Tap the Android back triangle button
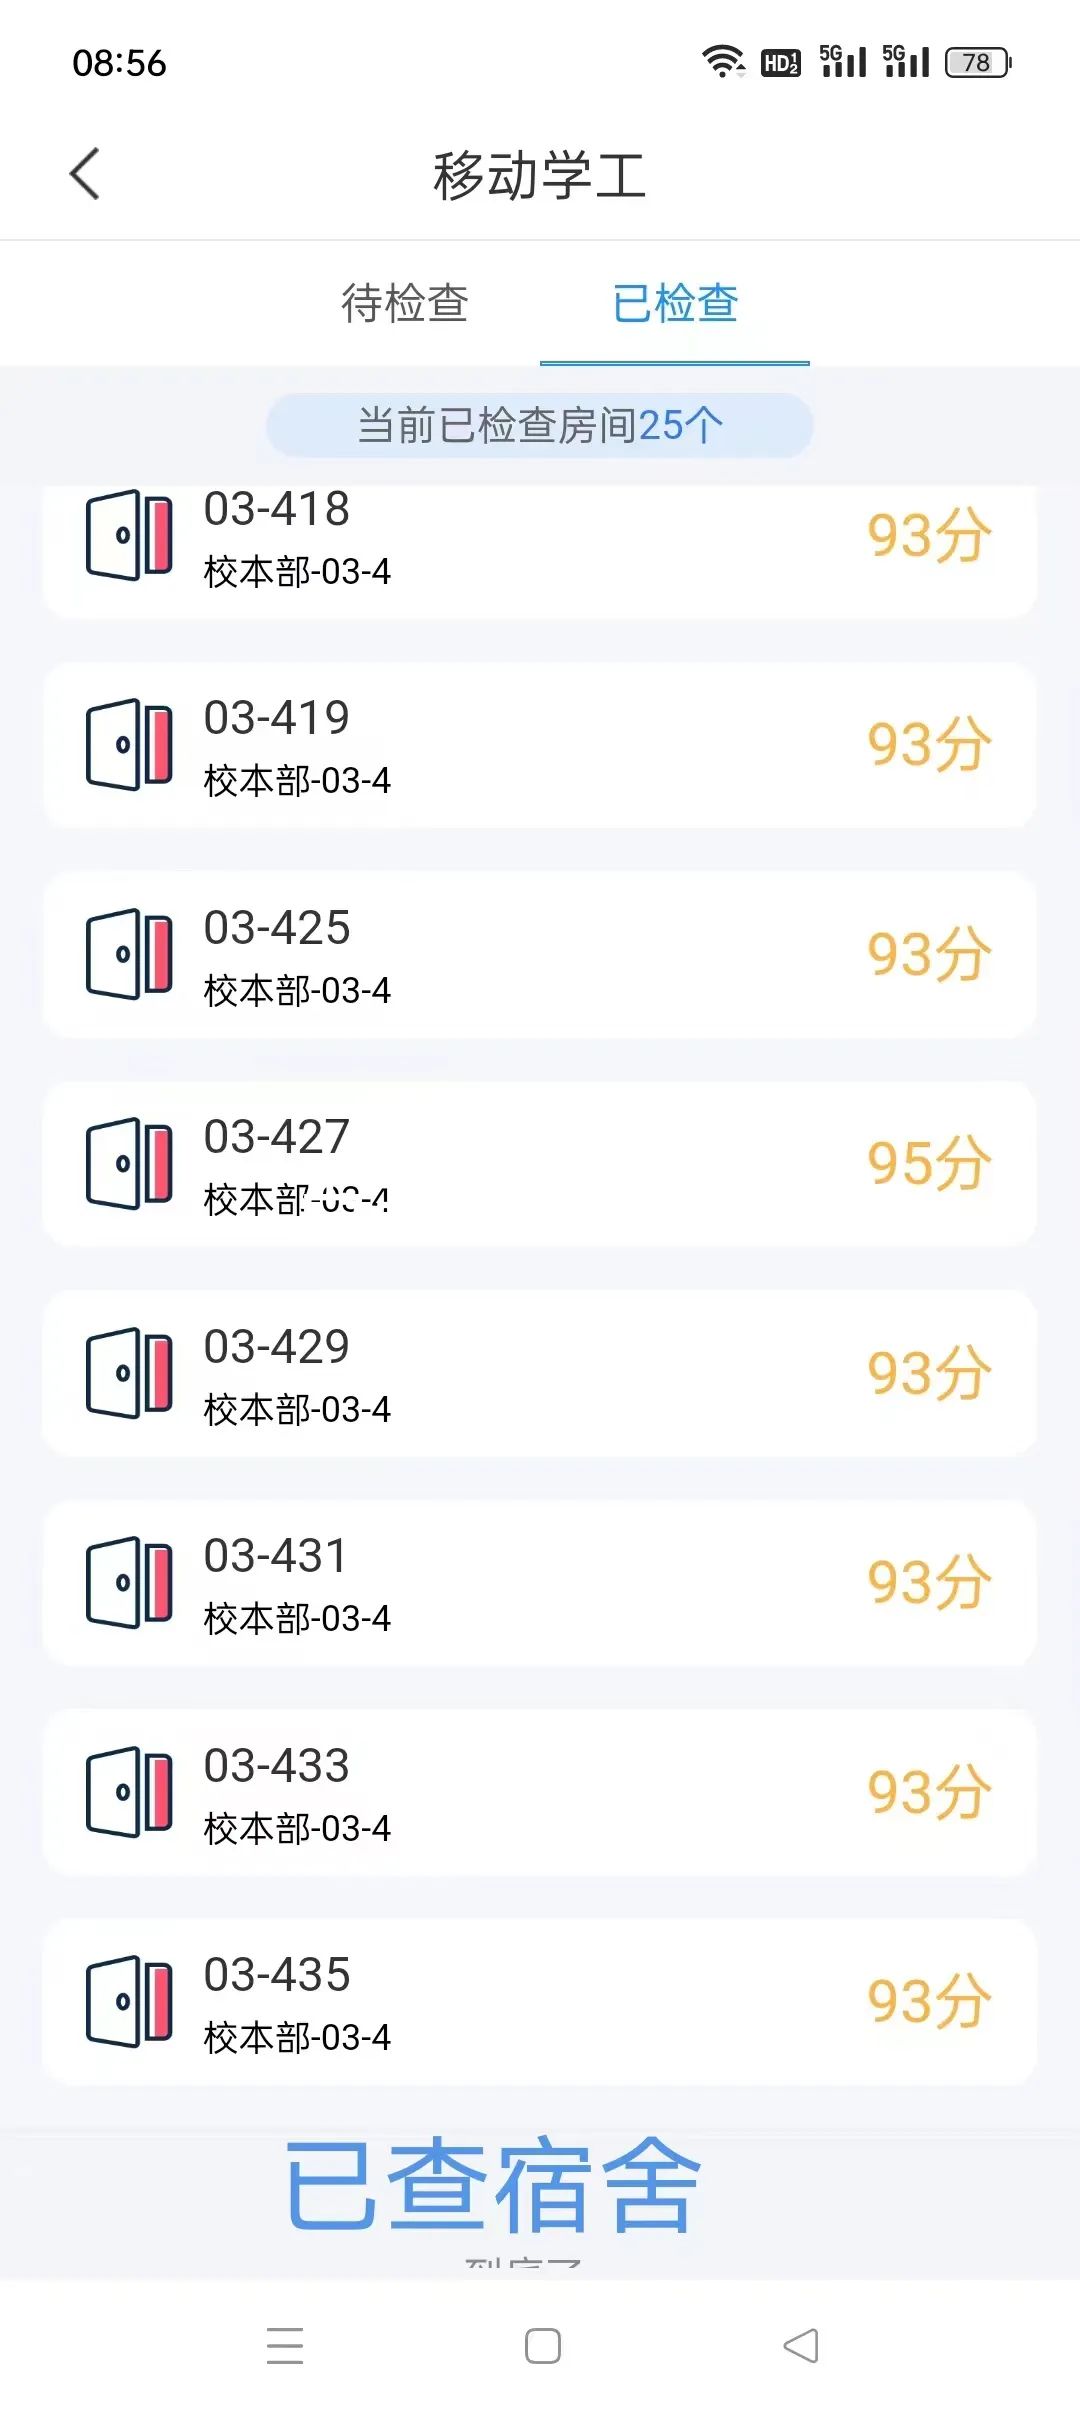 coord(800,2346)
